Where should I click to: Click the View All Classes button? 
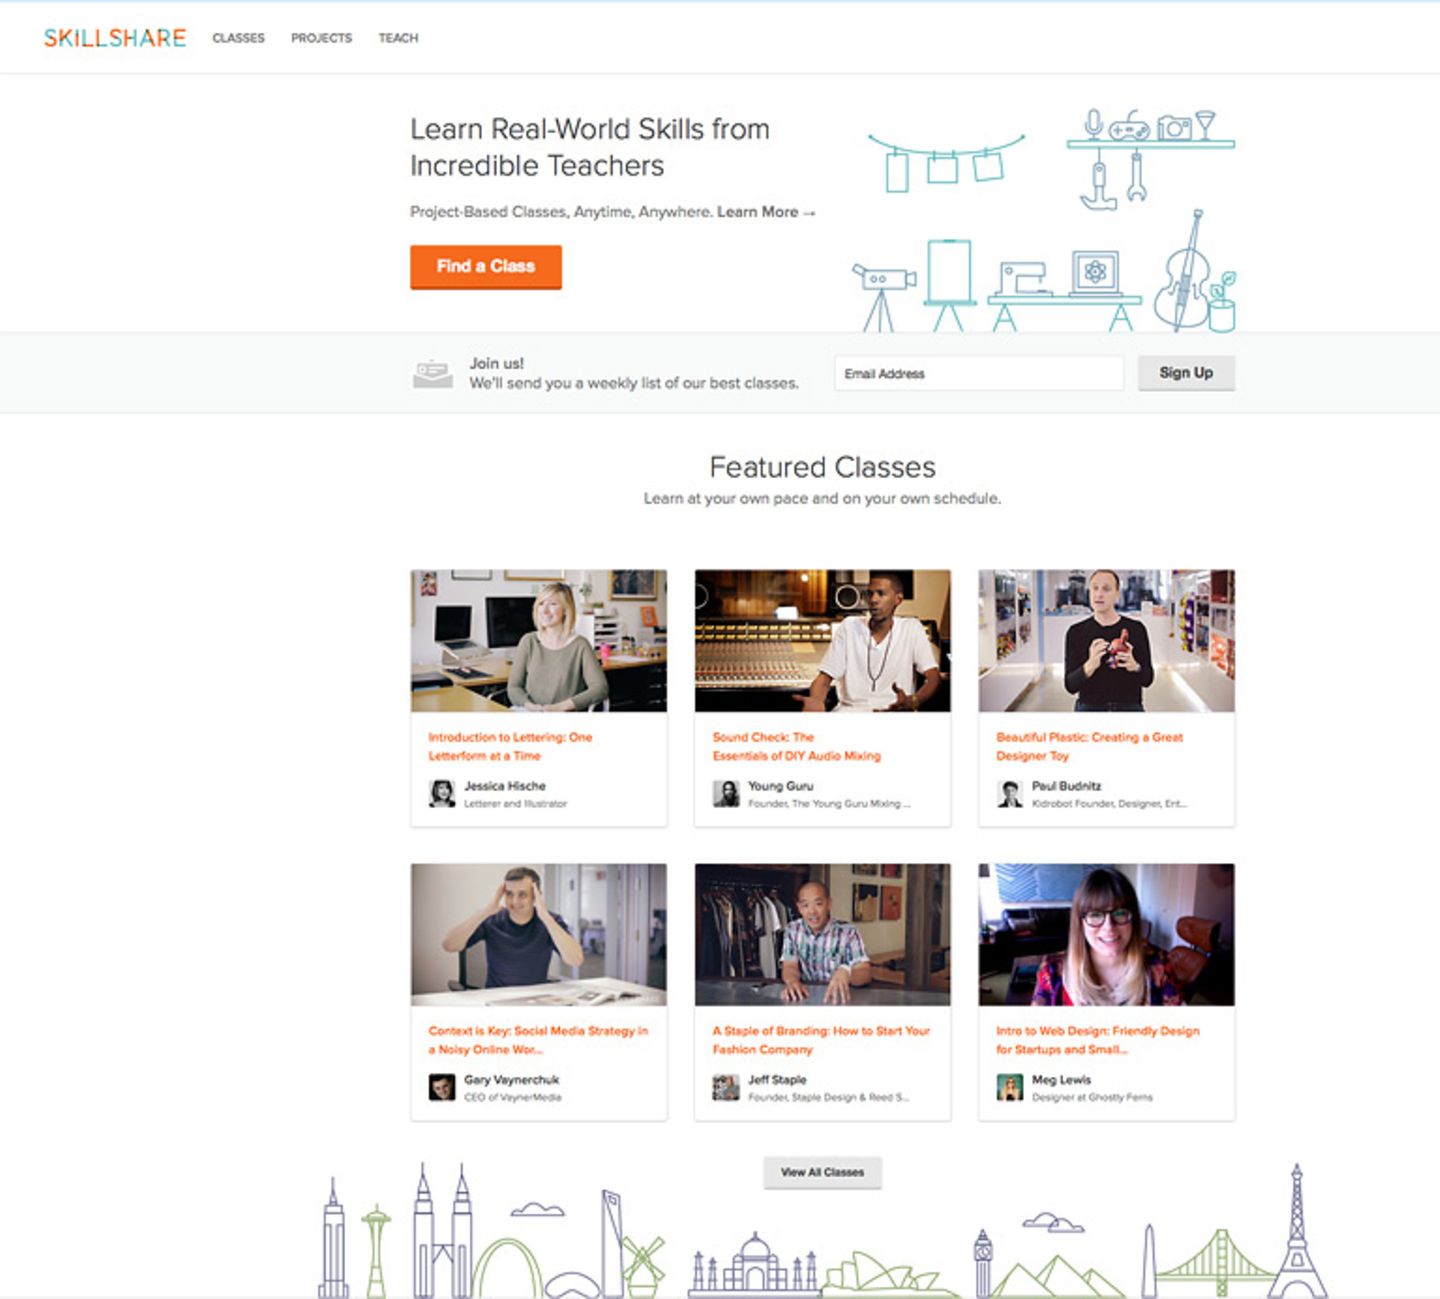822,1172
